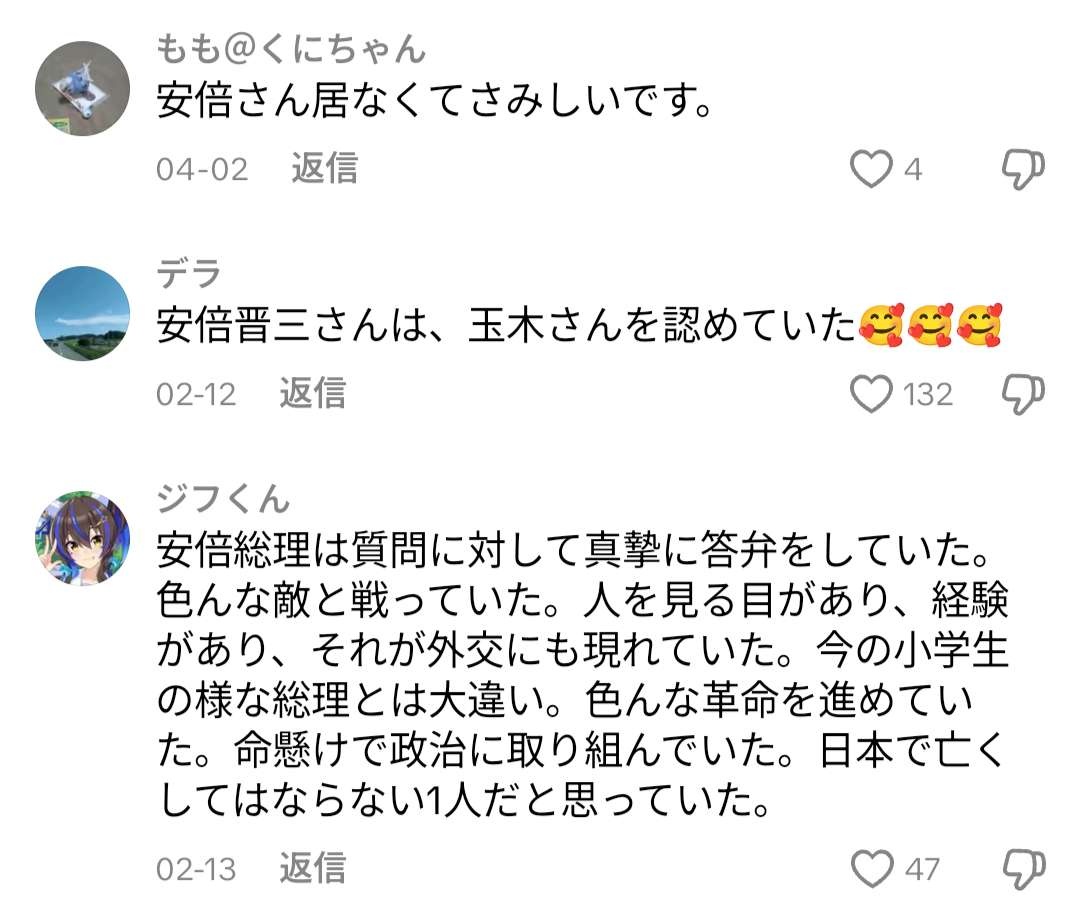Like the comment by もも@くにちゃん
Image resolution: width=1080 pixels, height=914 pixels.
pos(871,170)
